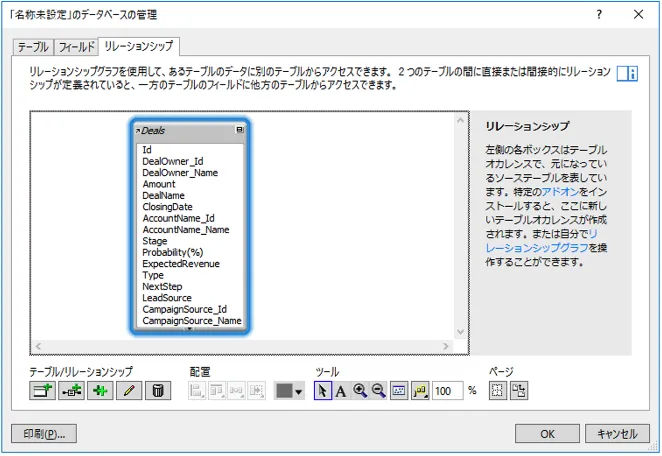
Task: Click the first arrange alignment icon
Action: tap(197, 391)
